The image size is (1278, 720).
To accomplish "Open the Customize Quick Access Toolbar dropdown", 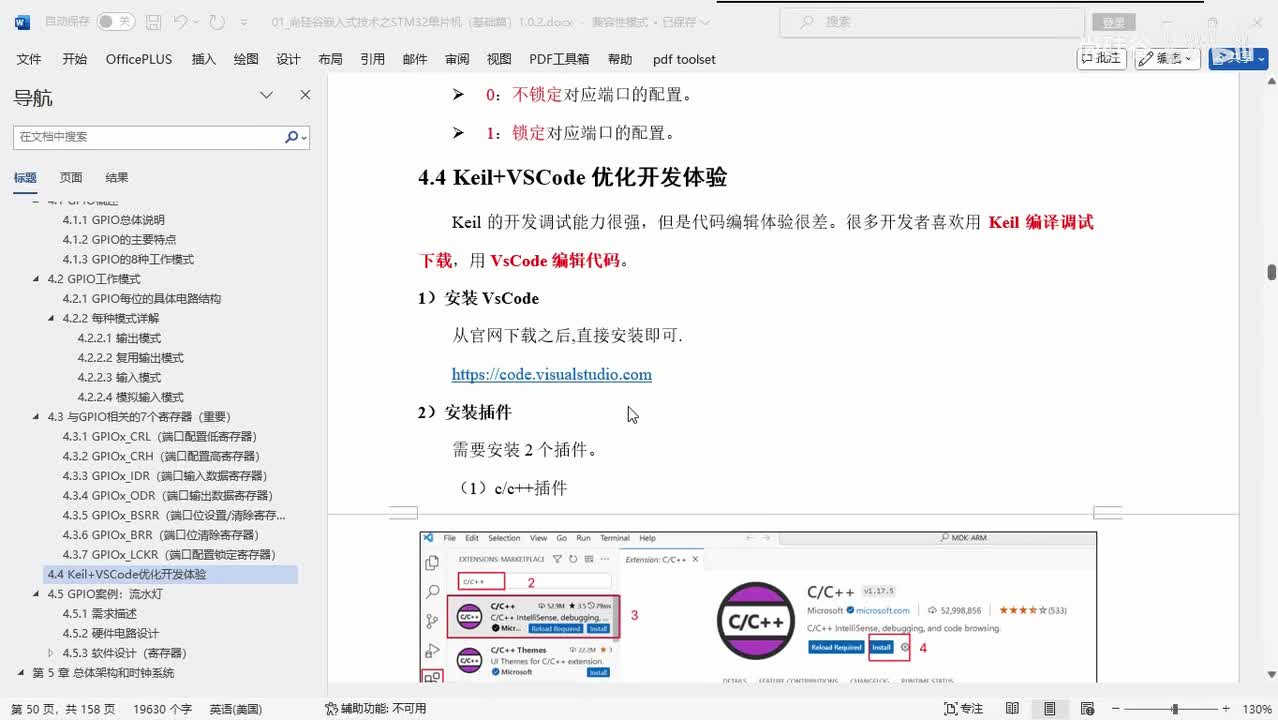I will (x=246, y=21).
